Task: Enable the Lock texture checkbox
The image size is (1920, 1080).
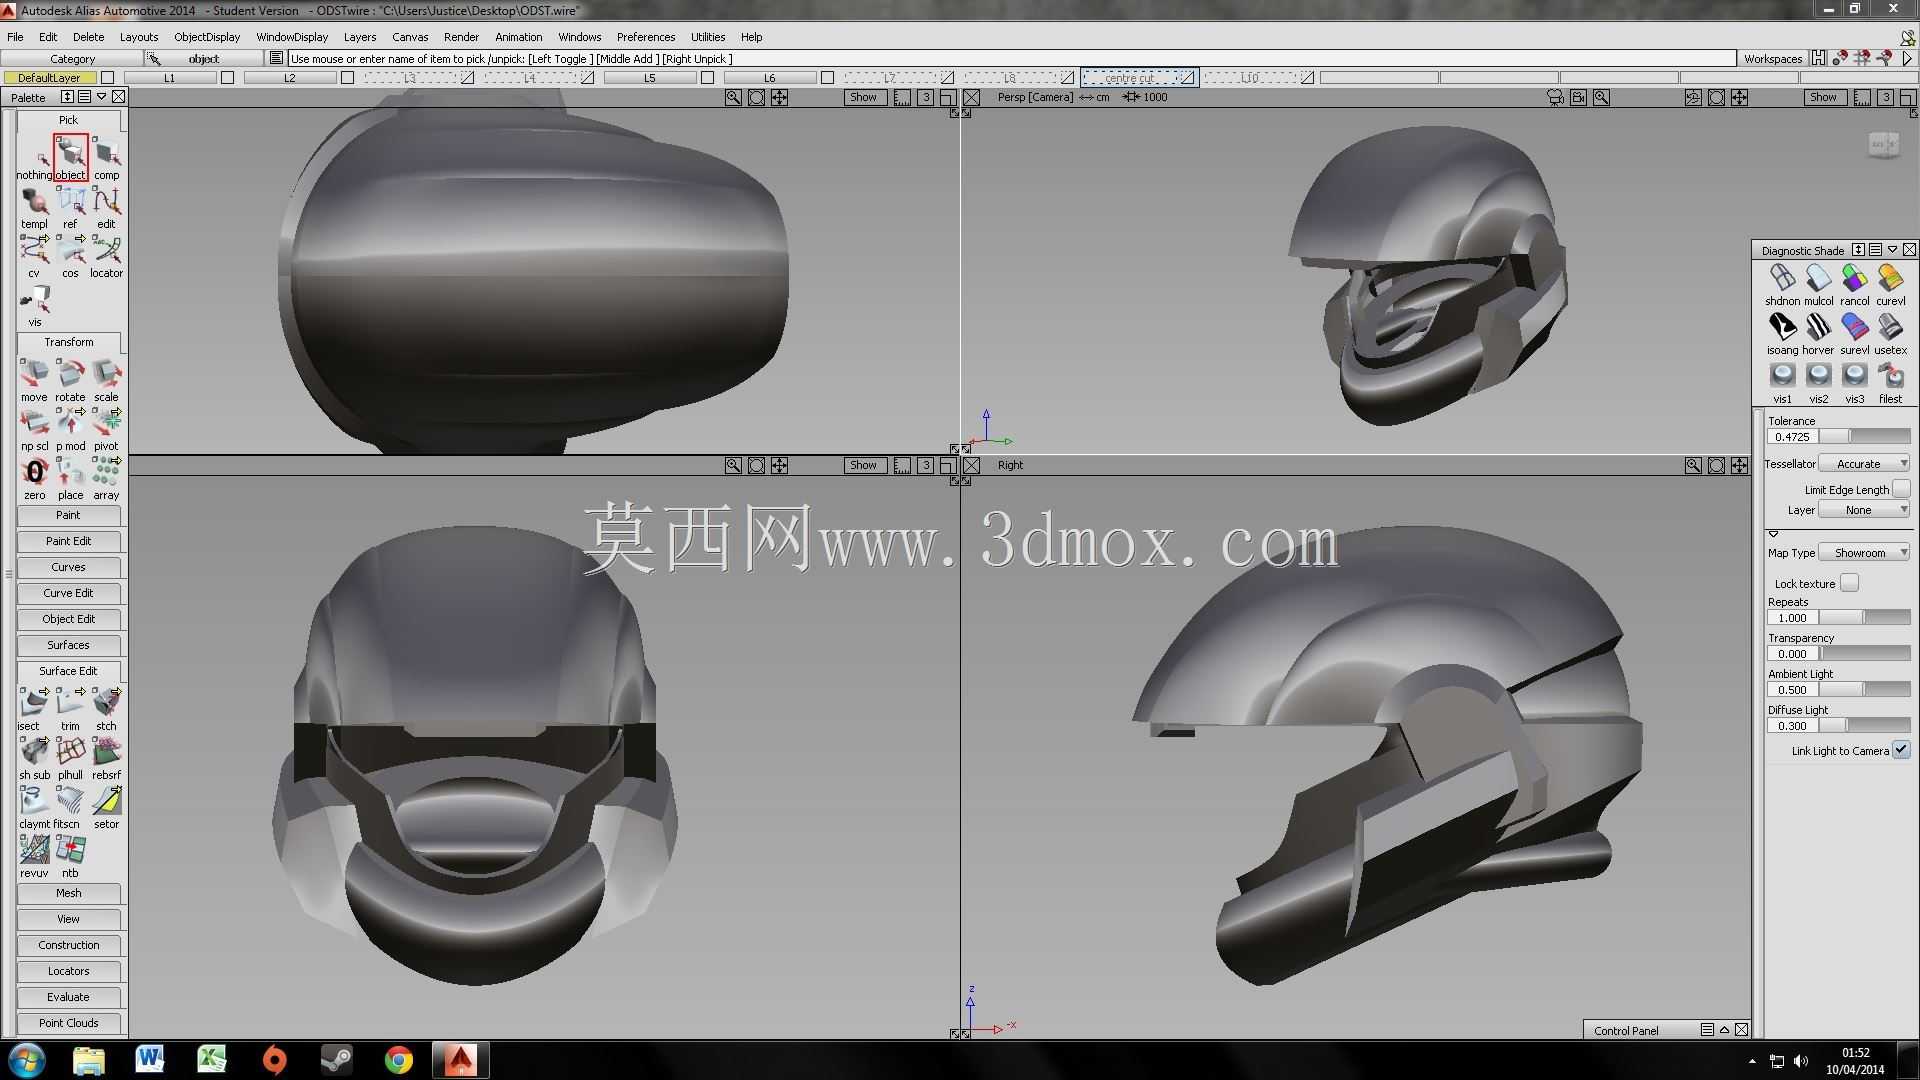Action: (x=1849, y=583)
